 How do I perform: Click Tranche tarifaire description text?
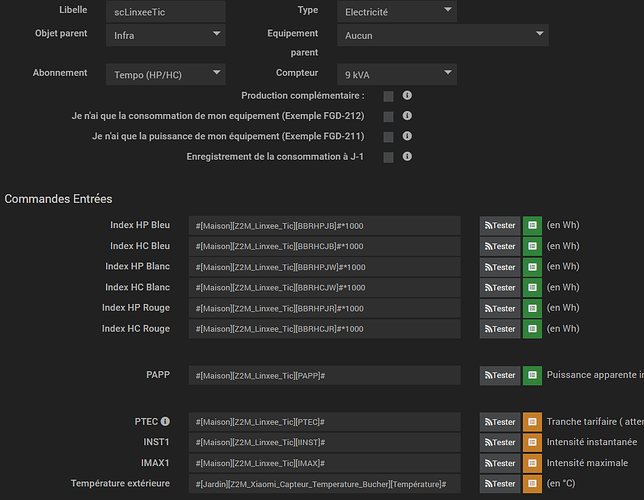click(x=595, y=422)
